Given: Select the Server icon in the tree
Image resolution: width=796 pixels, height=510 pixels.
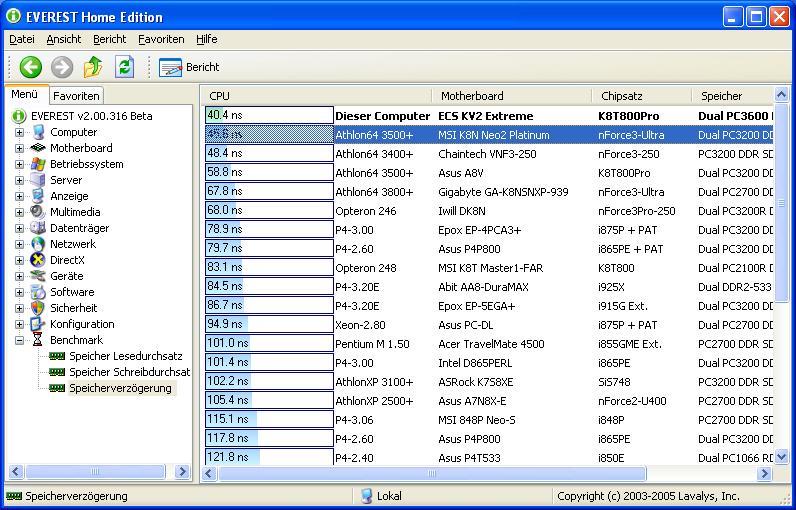Looking at the screenshot, I should tap(38, 180).
